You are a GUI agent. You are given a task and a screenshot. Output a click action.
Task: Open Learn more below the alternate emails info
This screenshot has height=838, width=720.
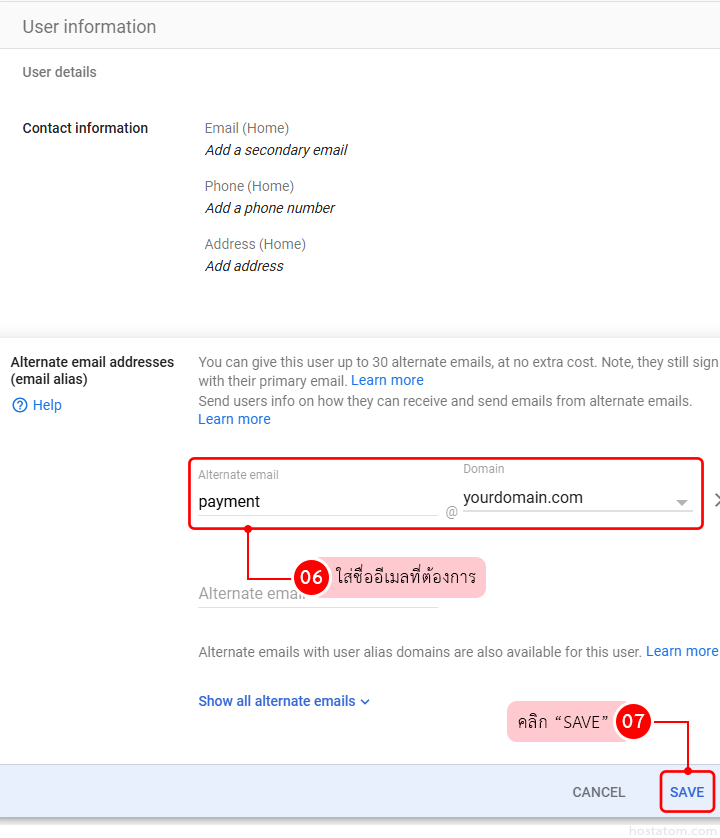234,419
